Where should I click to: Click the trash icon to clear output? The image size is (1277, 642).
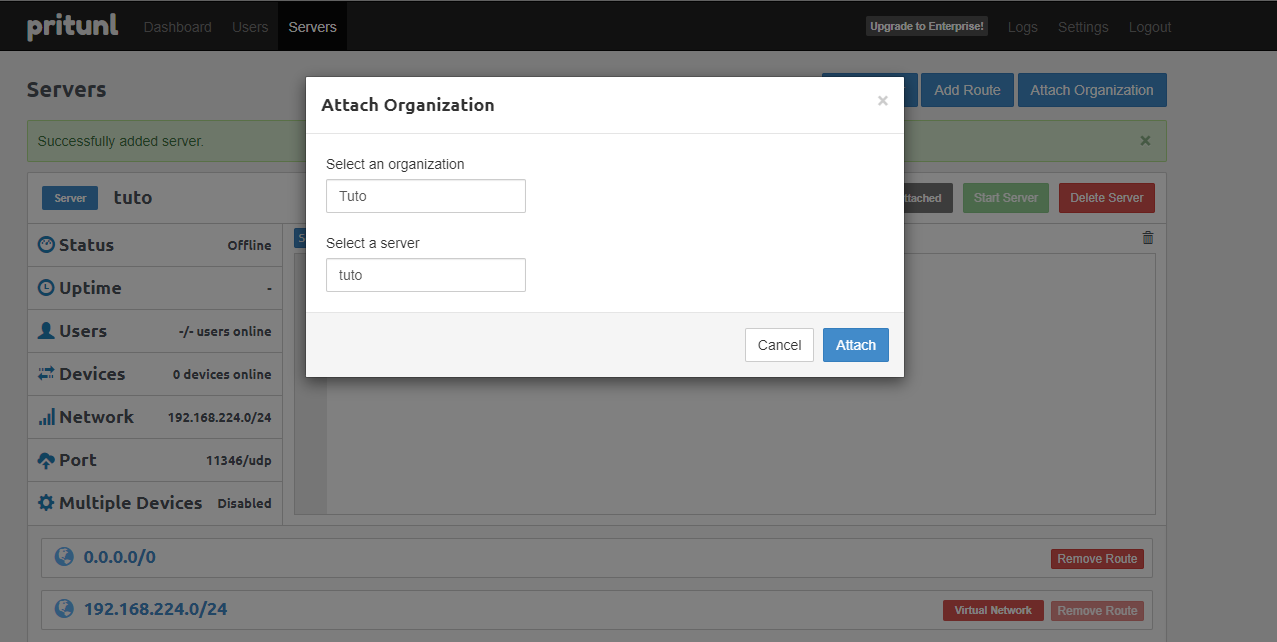pyautogui.click(x=1148, y=238)
